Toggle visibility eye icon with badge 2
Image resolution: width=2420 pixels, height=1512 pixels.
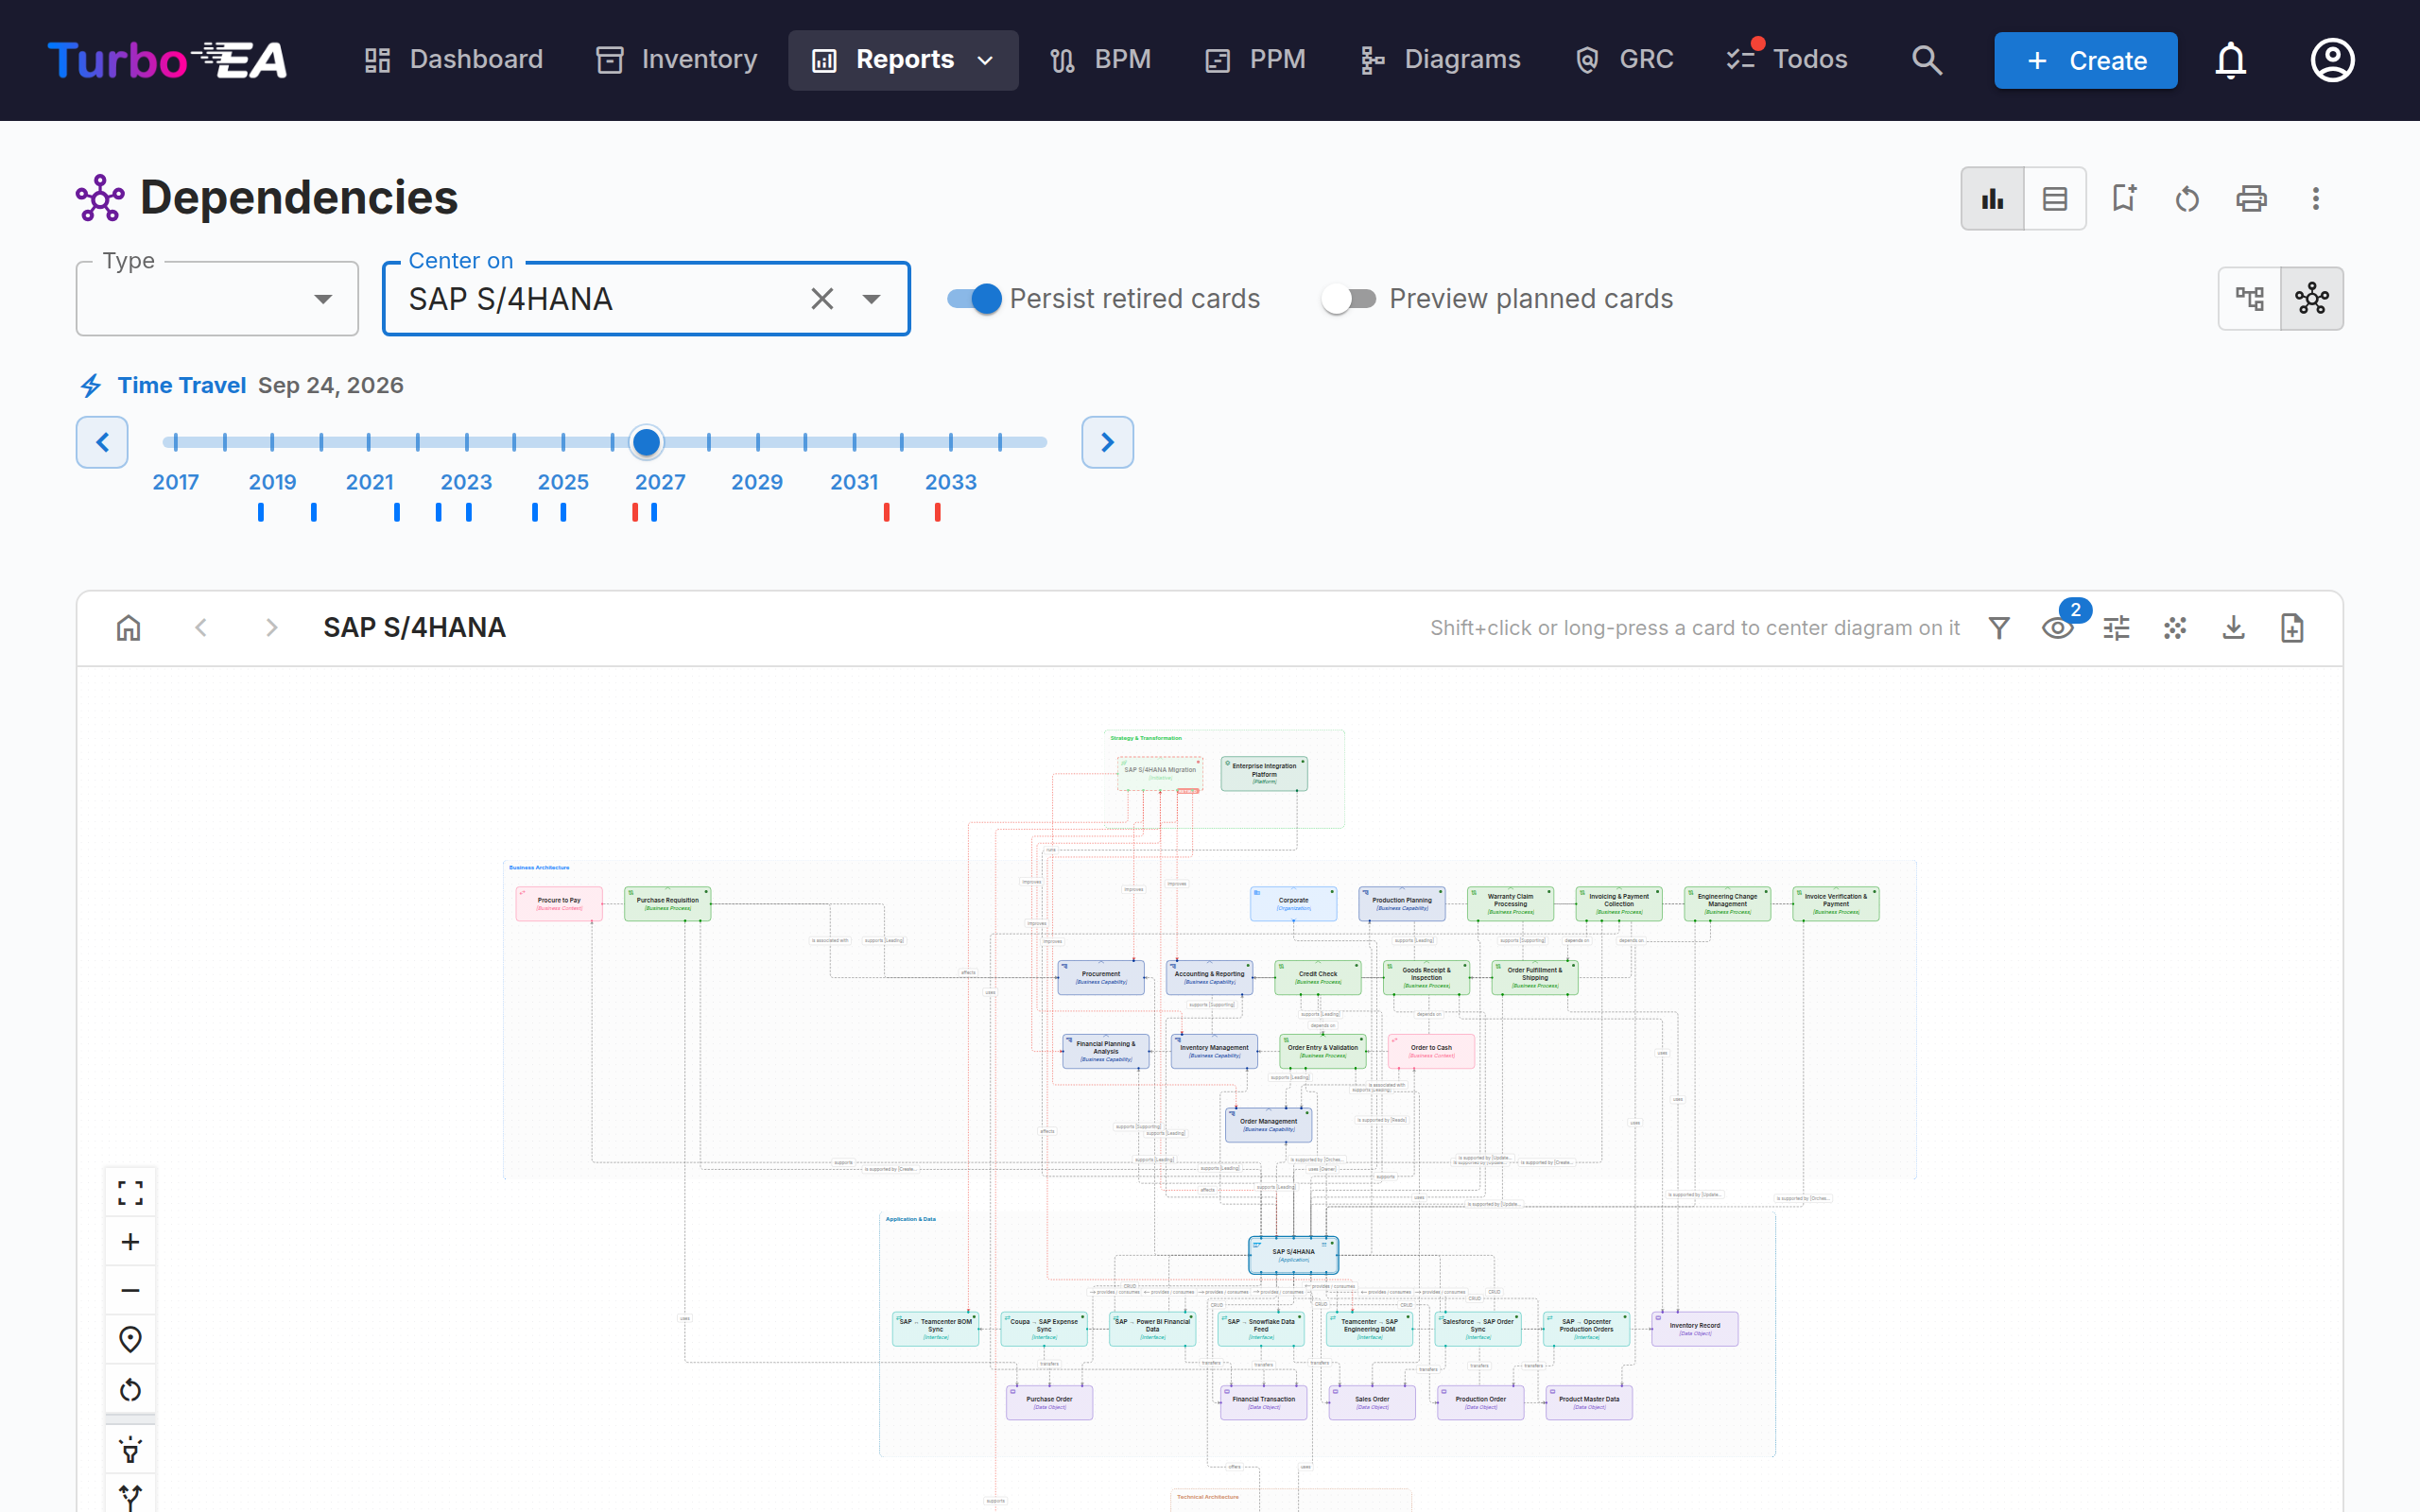(2057, 628)
